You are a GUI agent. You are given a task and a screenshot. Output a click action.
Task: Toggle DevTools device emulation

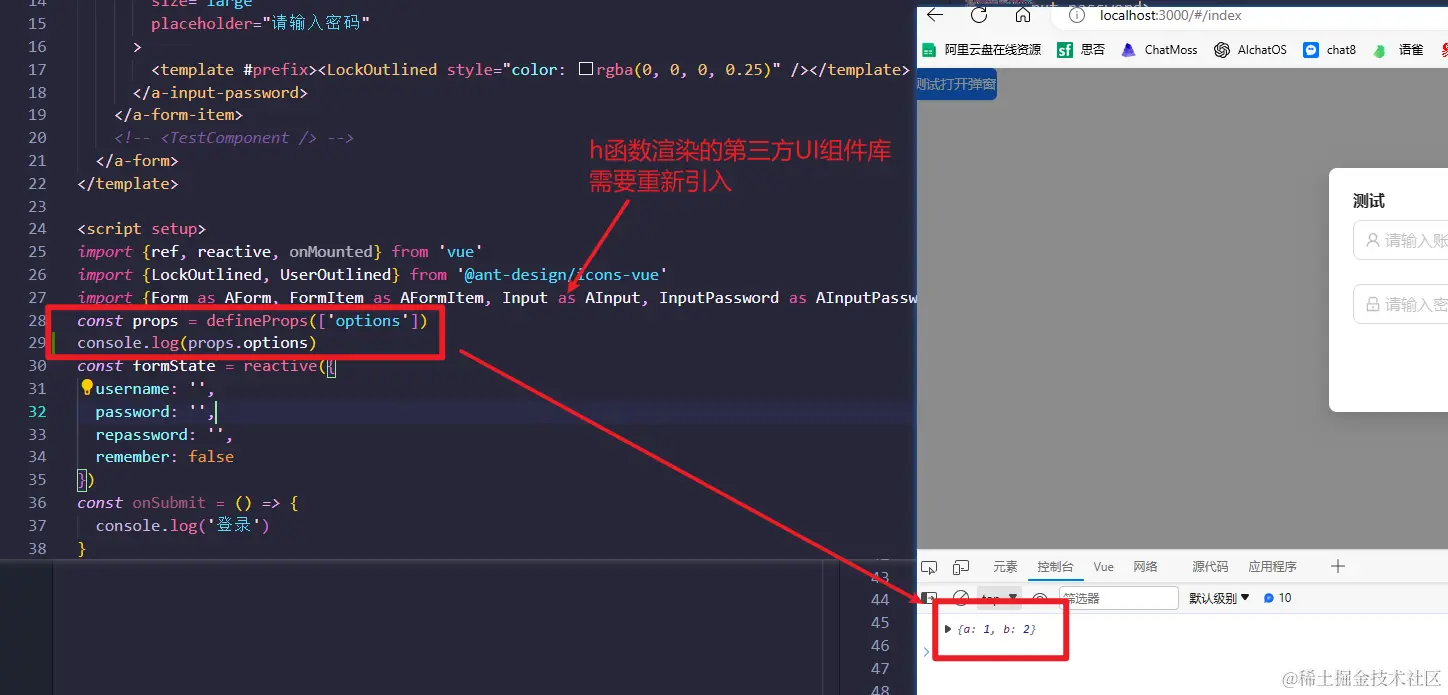[x=961, y=567]
